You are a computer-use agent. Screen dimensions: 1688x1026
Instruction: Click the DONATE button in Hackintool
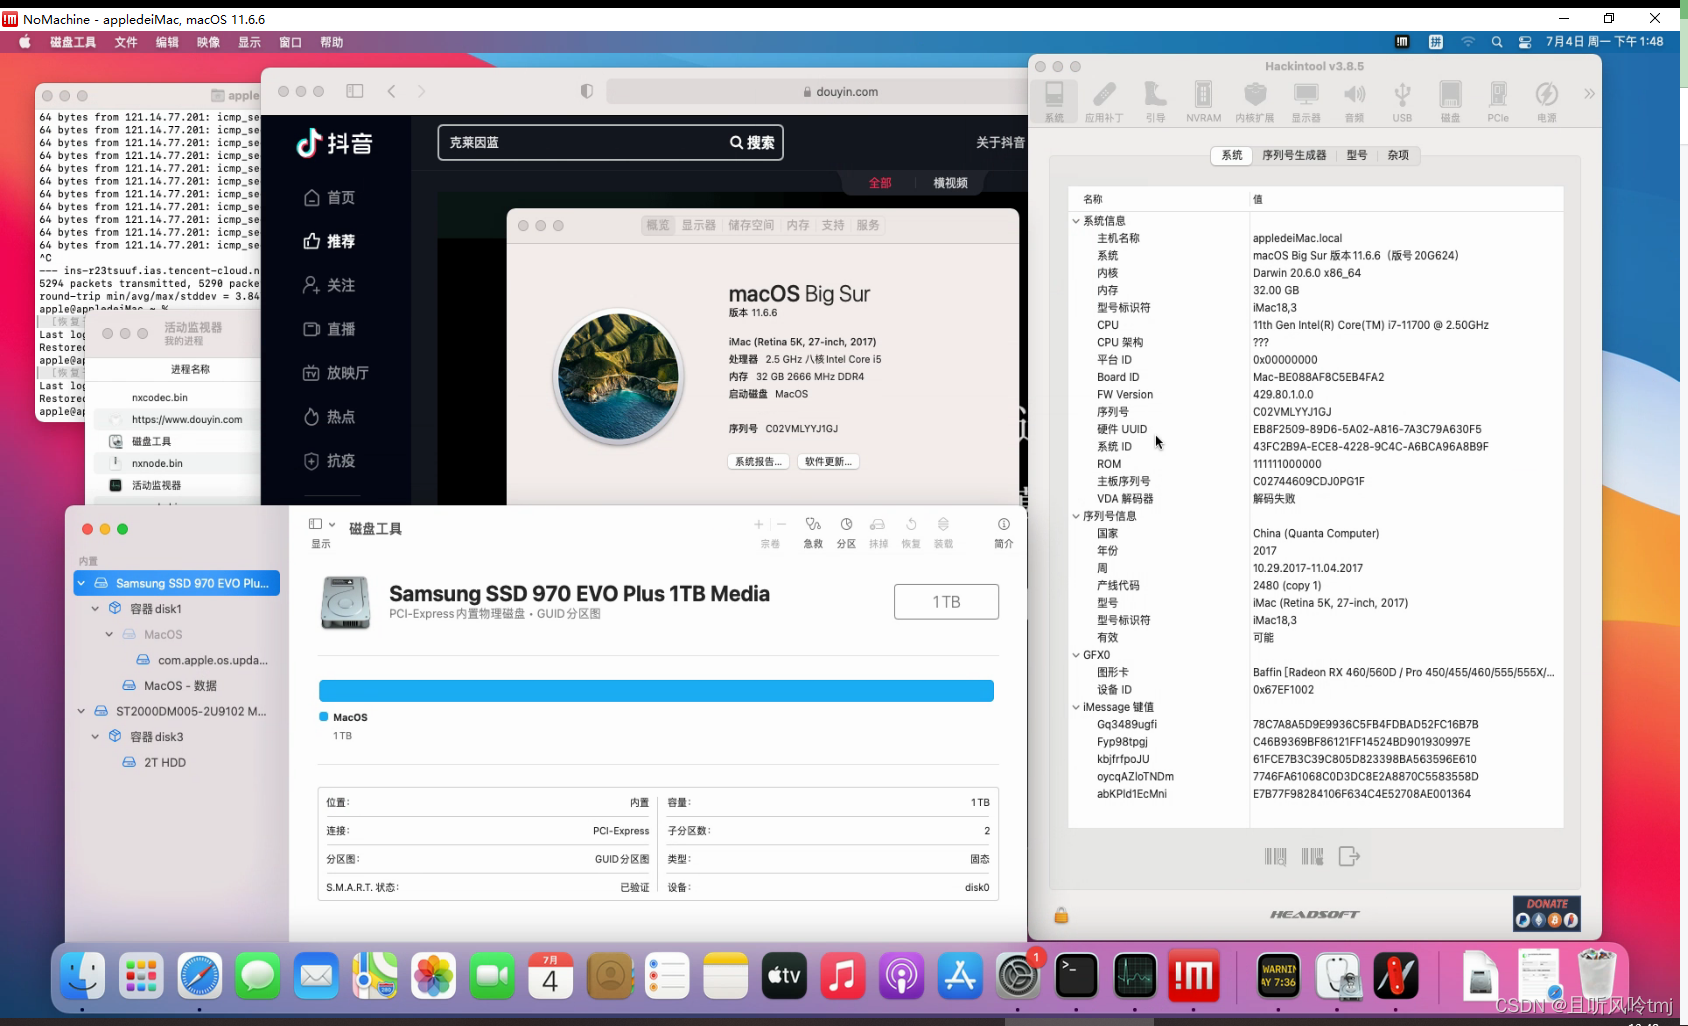(x=1546, y=913)
